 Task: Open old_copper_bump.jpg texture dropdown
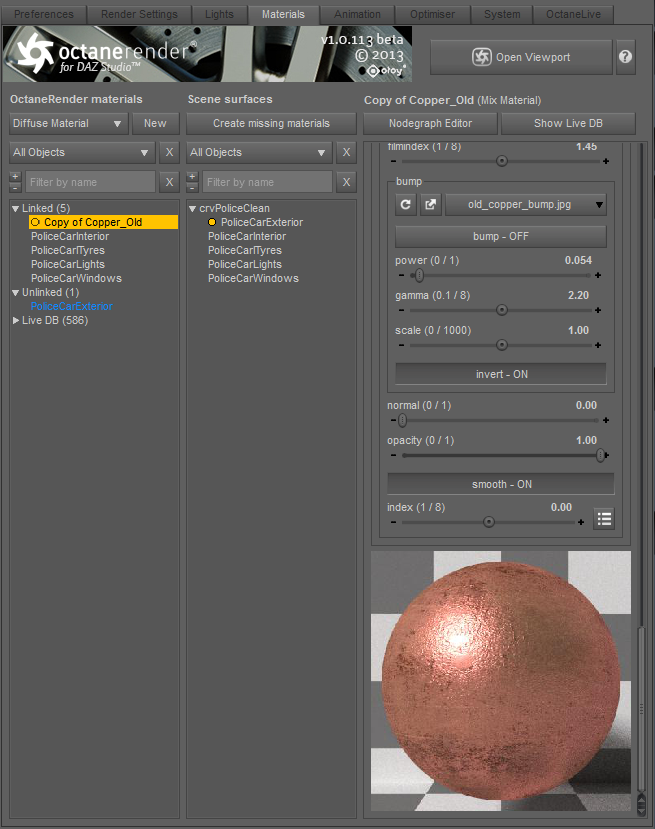click(x=526, y=205)
